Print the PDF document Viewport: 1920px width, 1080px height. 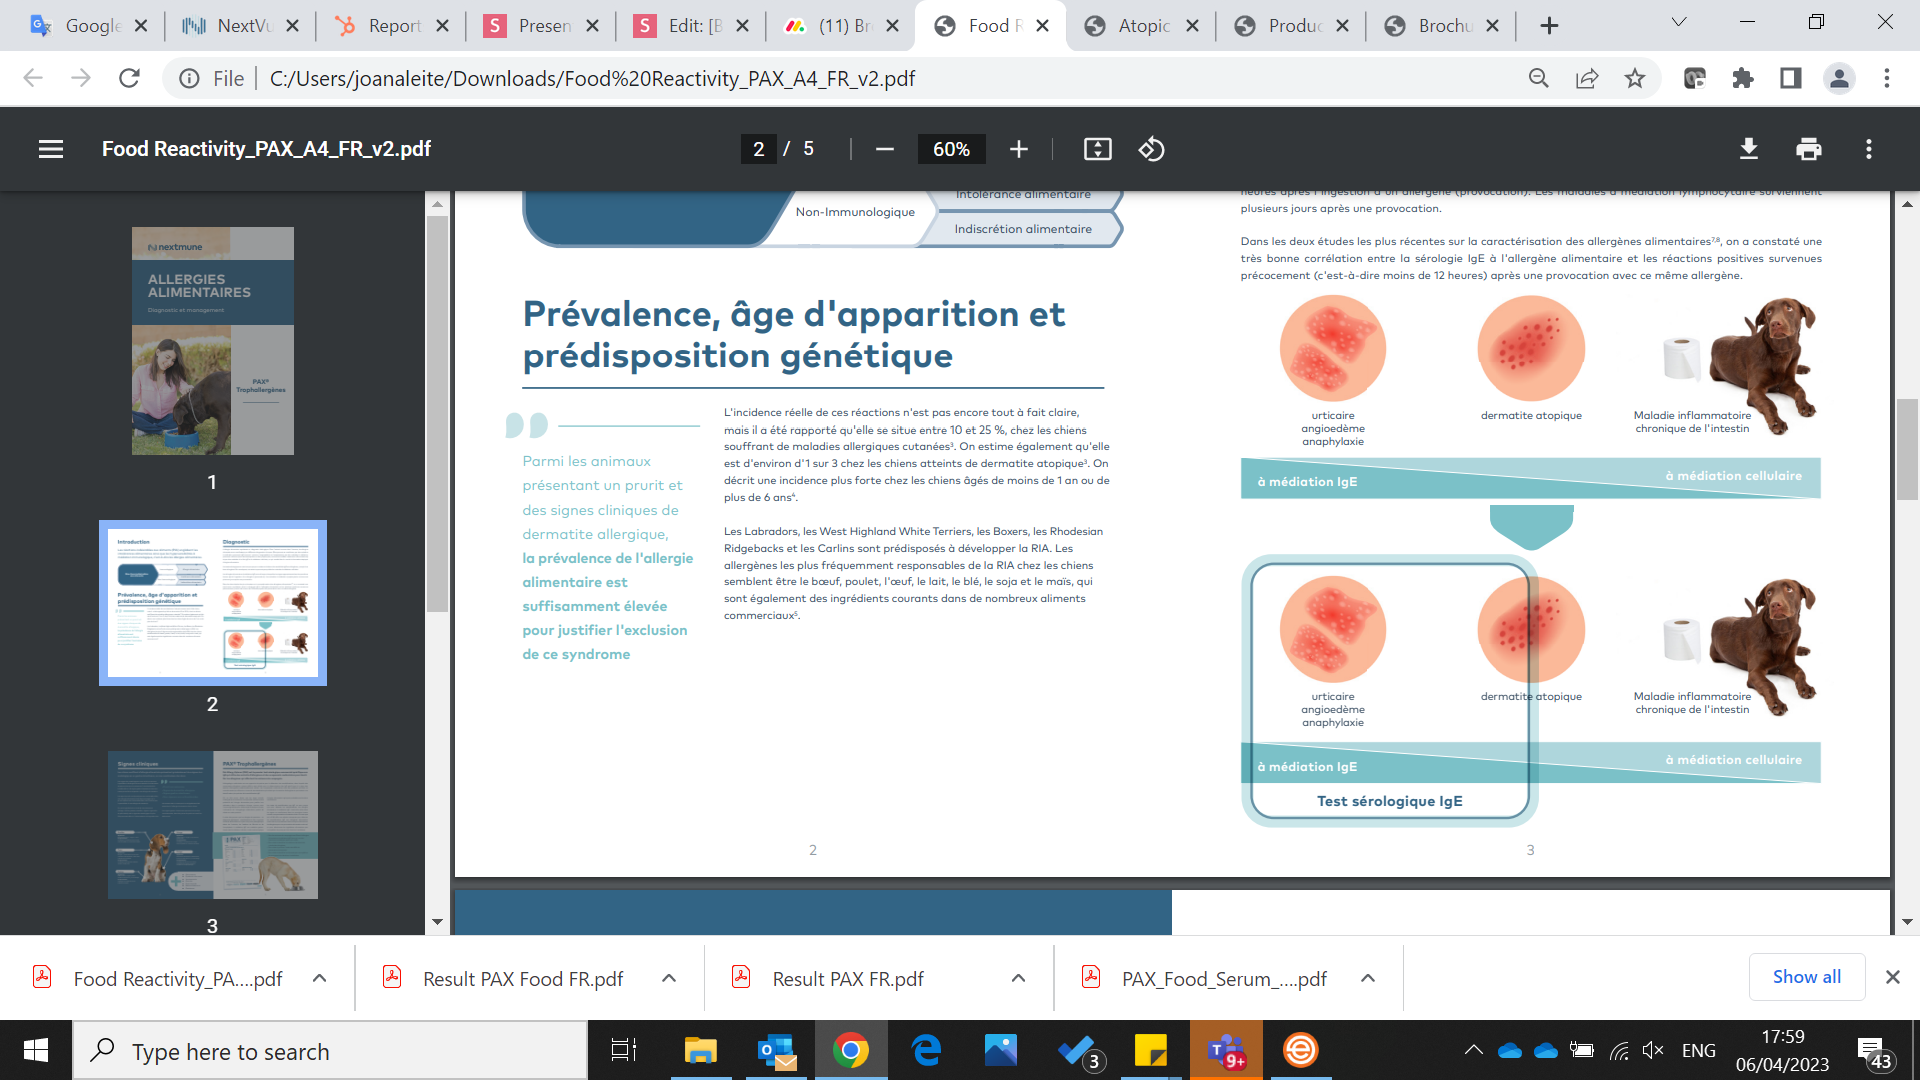point(1808,149)
